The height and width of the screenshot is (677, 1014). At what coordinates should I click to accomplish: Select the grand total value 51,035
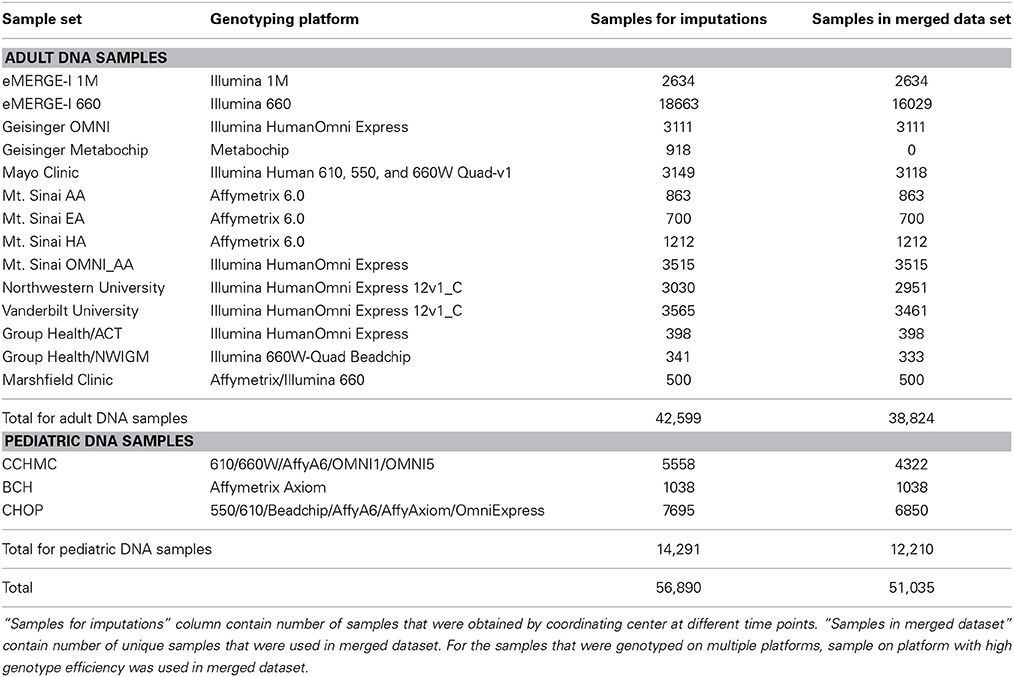(911, 588)
